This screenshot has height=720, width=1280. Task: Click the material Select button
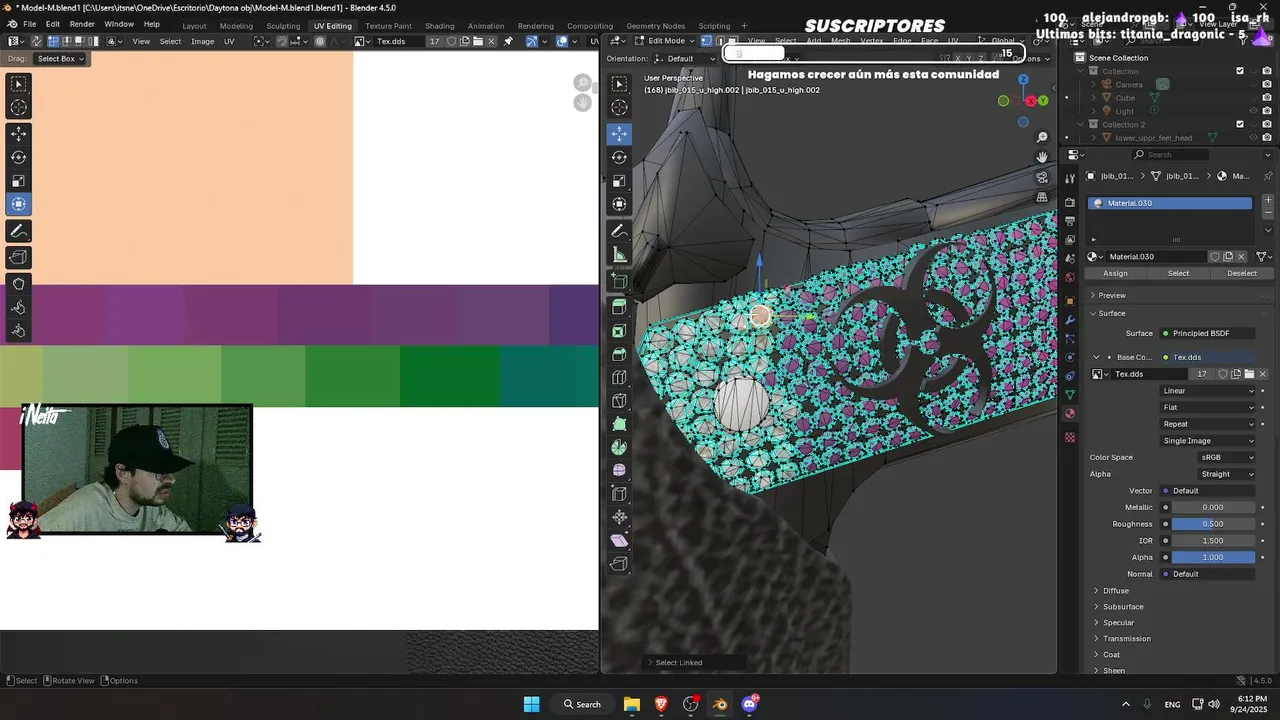1178,273
